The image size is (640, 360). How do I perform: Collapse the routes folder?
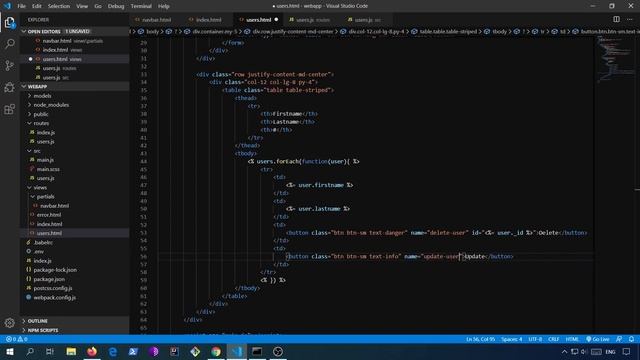(41, 123)
